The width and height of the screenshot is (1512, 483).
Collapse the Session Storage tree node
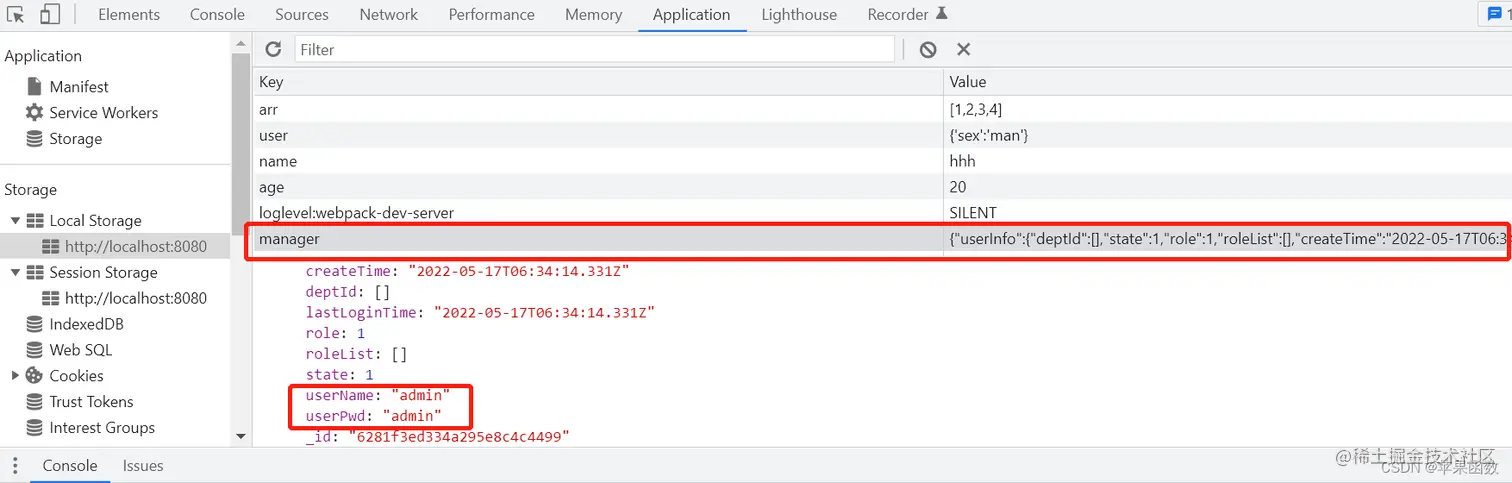15,272
